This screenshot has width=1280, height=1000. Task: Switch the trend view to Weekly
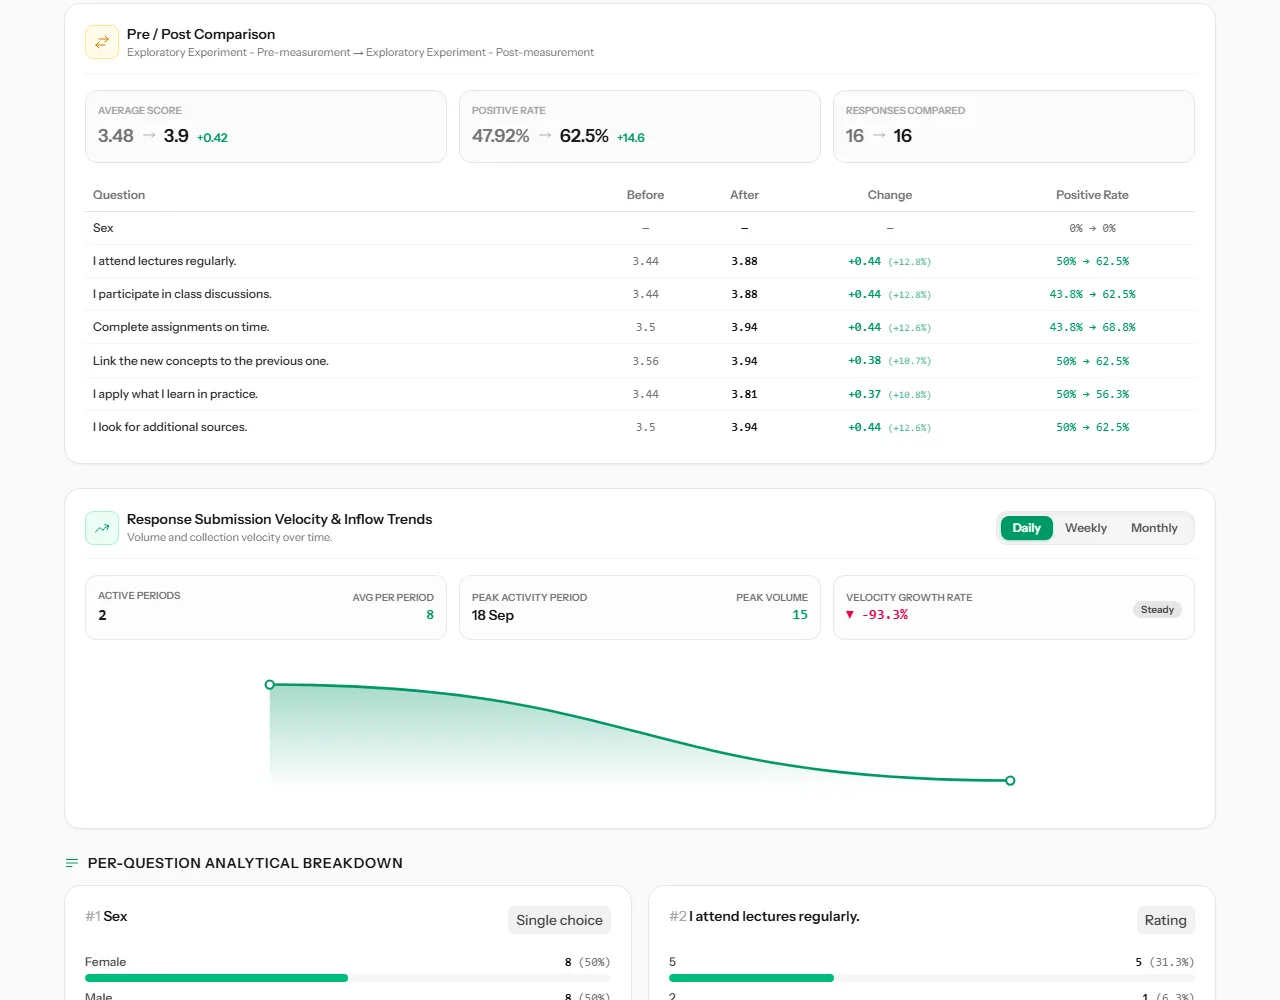(1086, 528)
